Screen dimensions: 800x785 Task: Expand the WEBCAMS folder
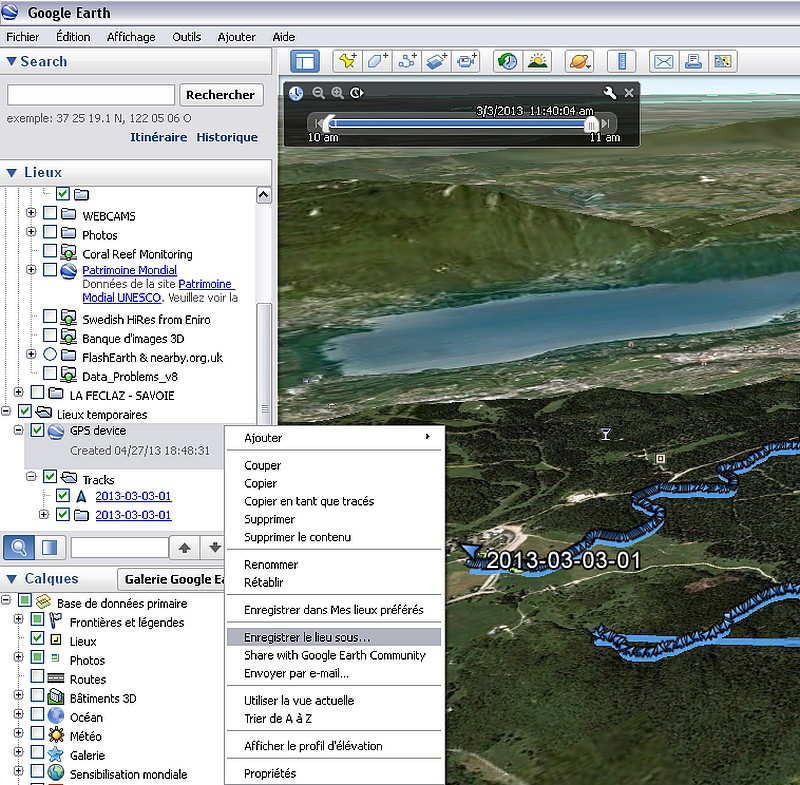pyautogui.click(x=31, y=213)
